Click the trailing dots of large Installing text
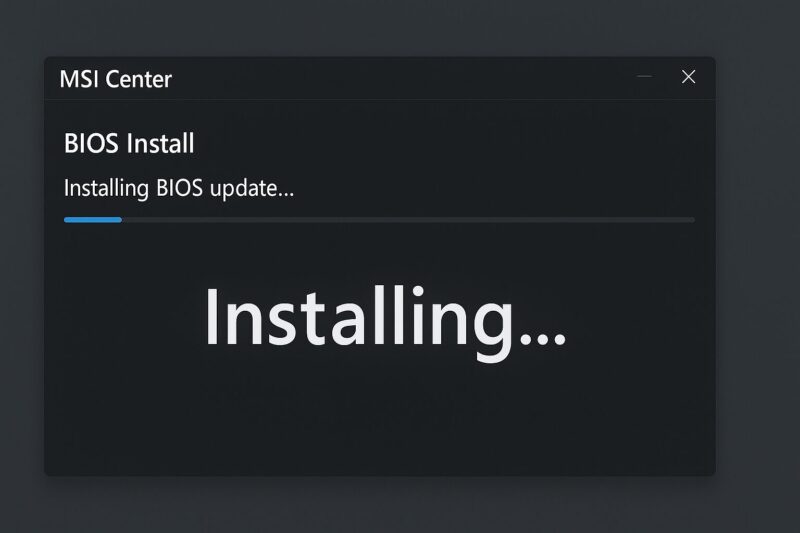This screenshot has width=800, height=533. pos(543,339)
